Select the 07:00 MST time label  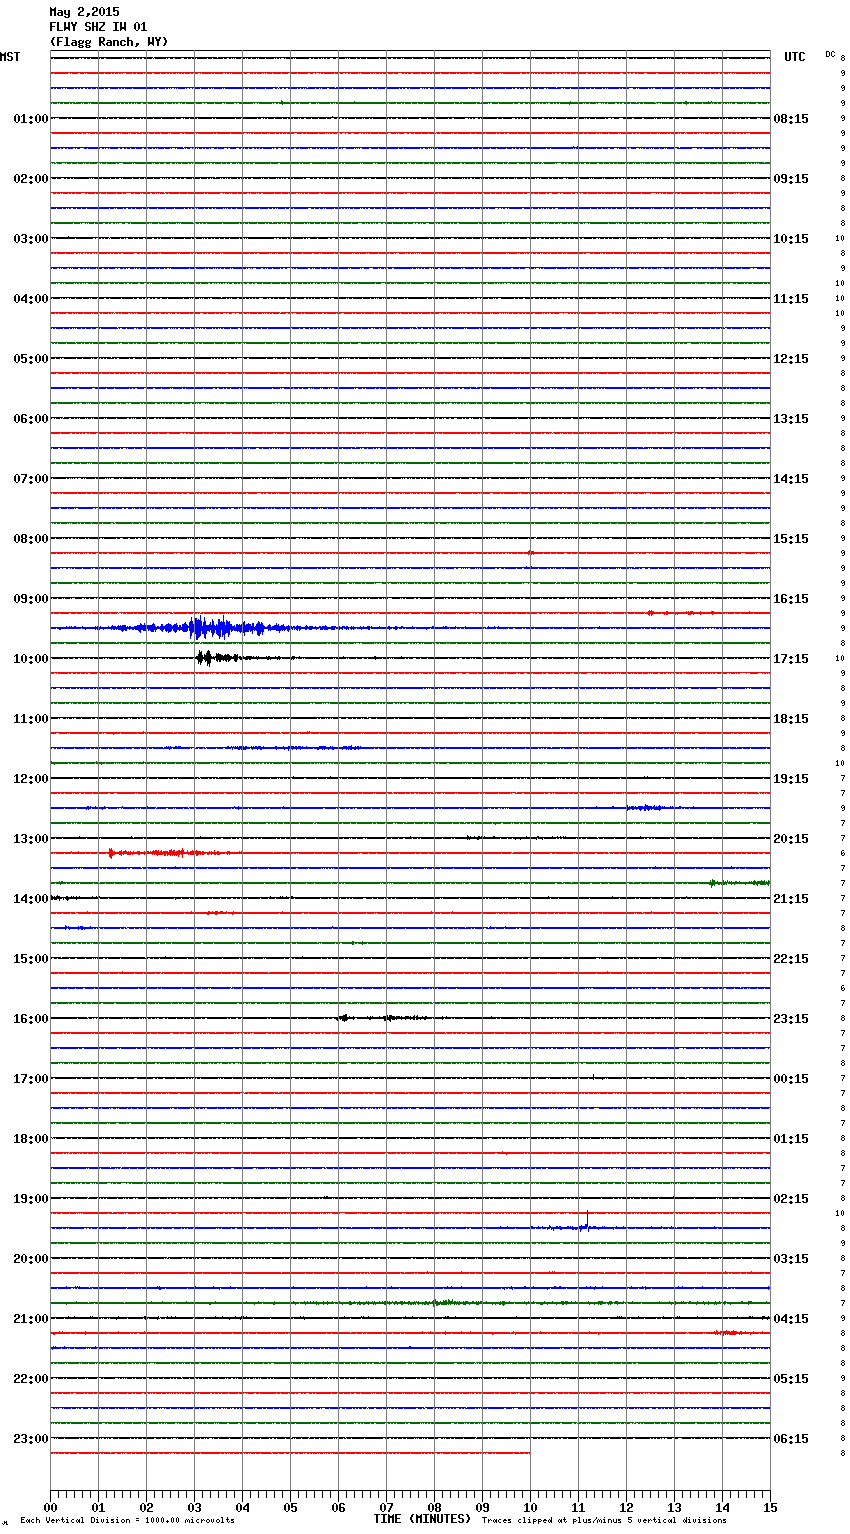coord(31,479)
